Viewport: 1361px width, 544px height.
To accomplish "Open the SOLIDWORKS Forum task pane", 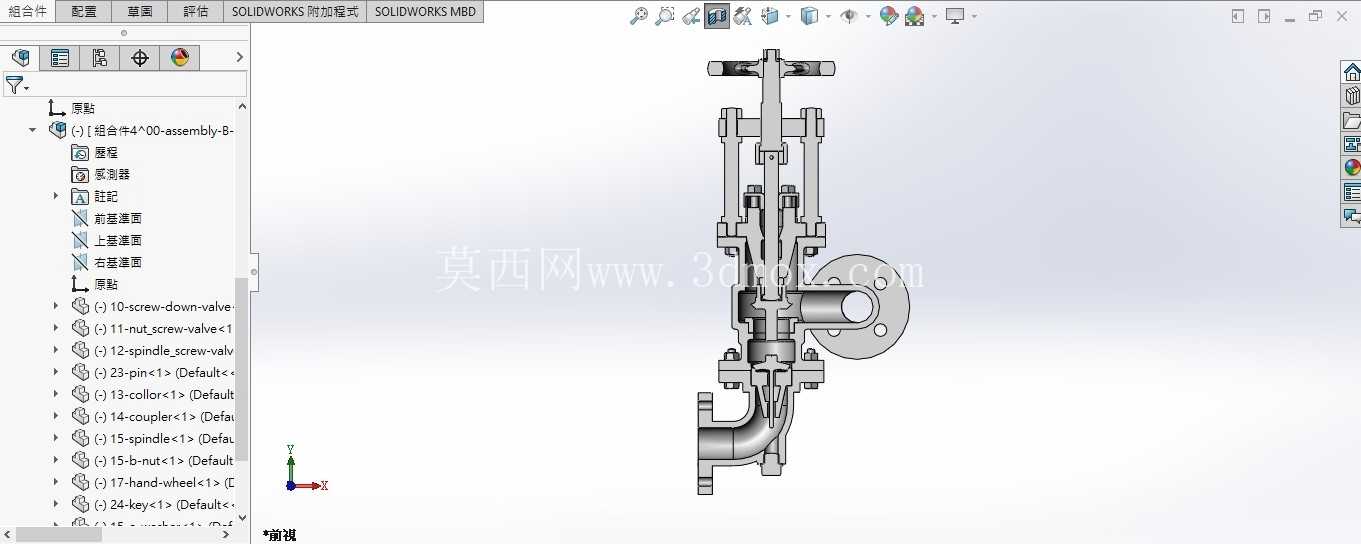I will coord(1351,216).
